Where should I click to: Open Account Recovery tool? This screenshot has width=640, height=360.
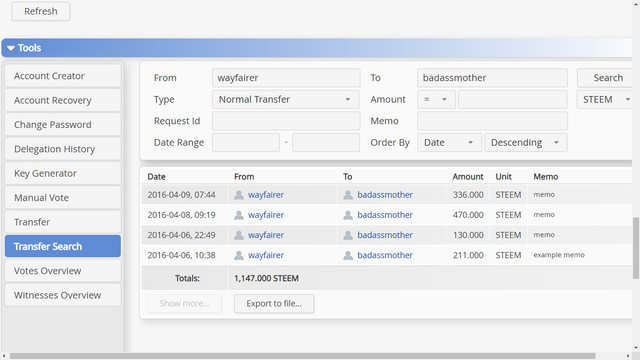pos(63,100)
